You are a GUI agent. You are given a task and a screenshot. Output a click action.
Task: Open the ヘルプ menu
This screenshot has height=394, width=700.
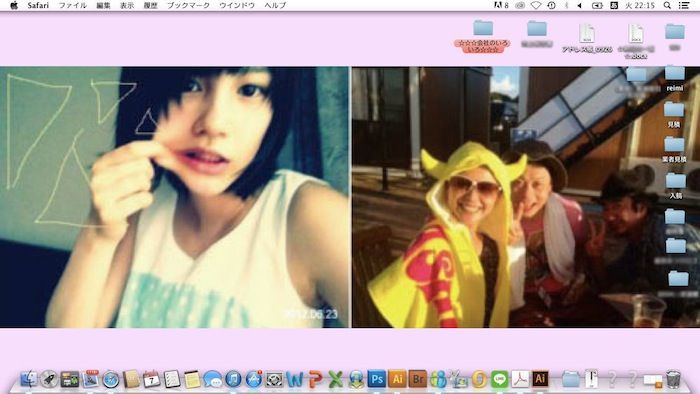pos(275,5)
